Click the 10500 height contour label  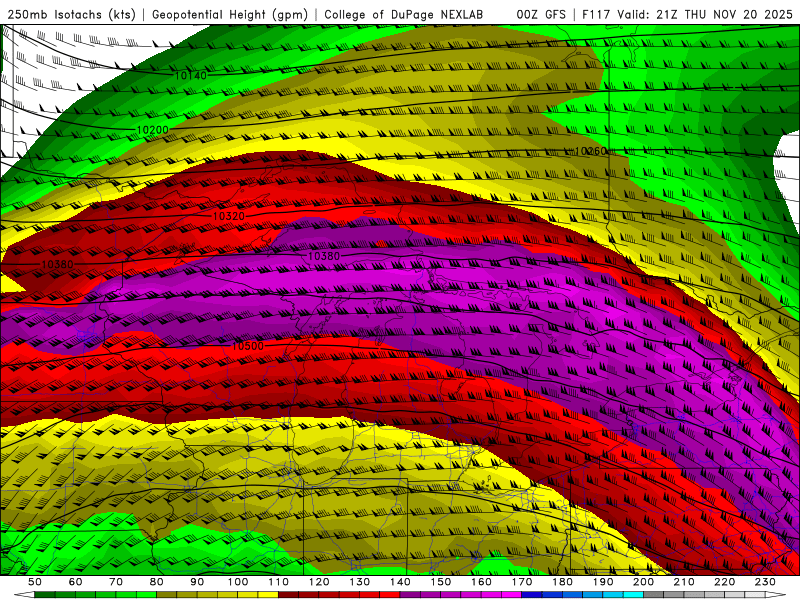click(248, 346)
